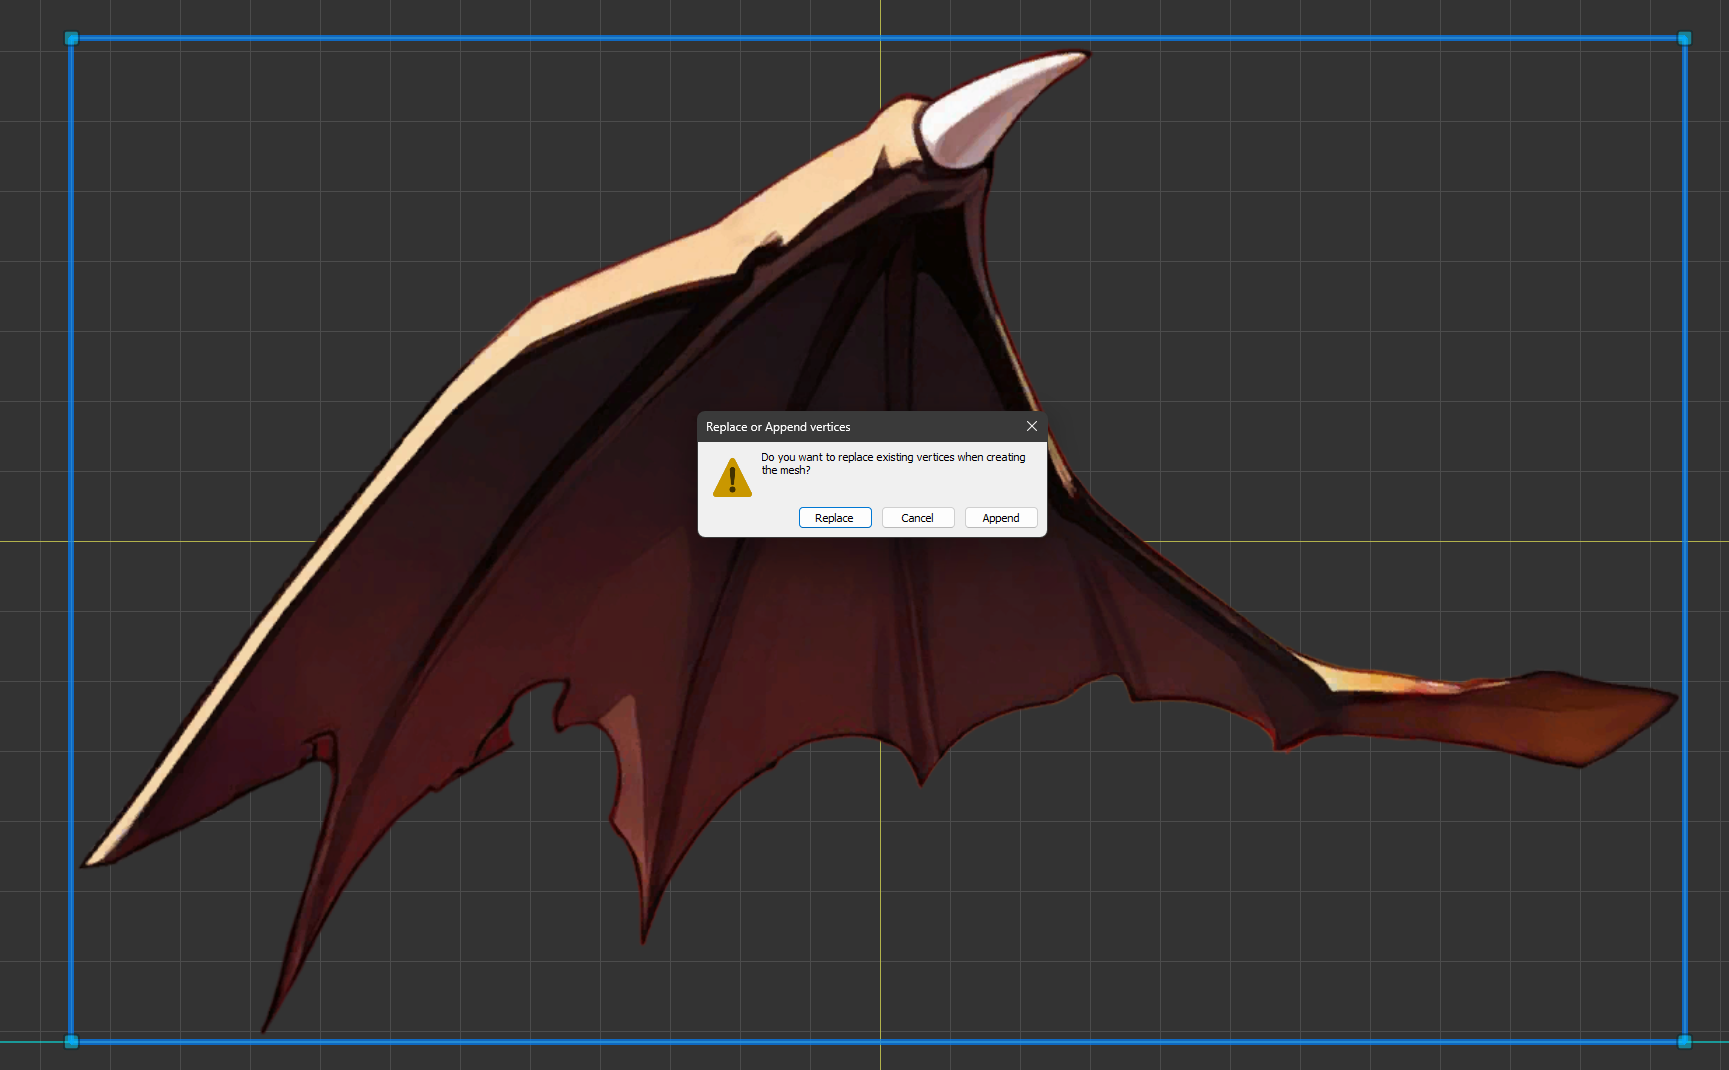Select the bottom-right bounding box handle
Image resolution: width=1729 pixels, height=1070 pixels.
pyautogui.click(x=1684, y=1041)
